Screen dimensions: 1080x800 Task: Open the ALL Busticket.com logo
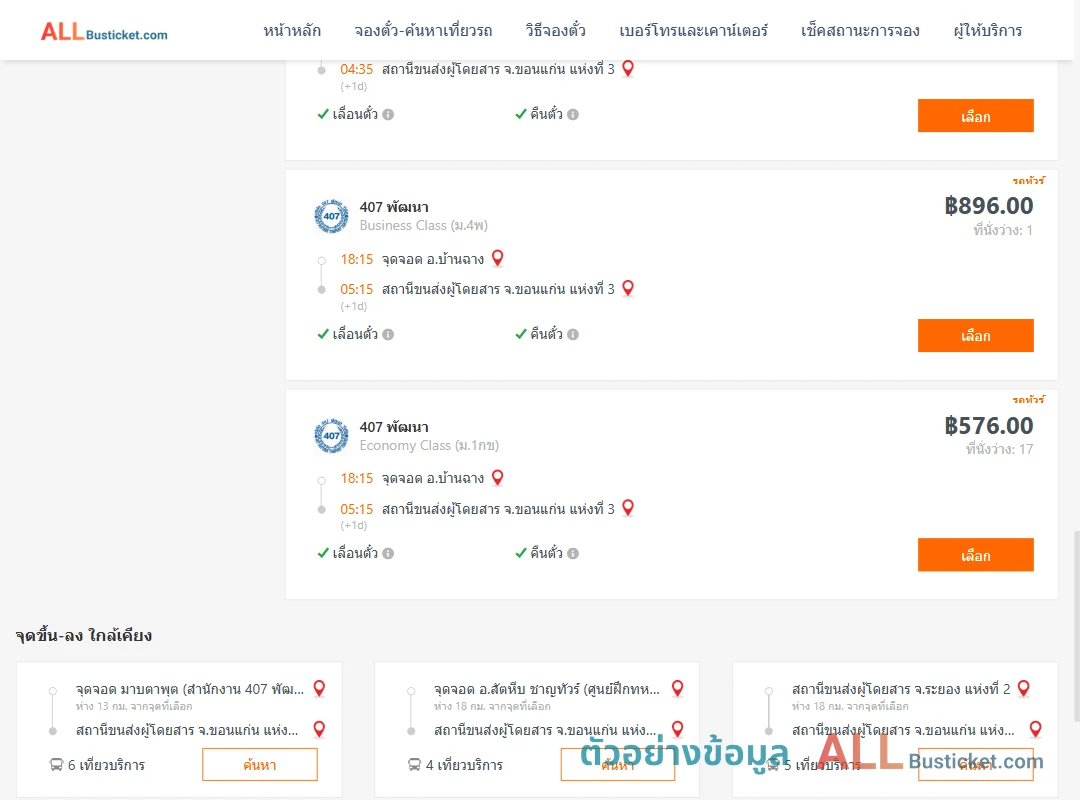[x=104, y=32]
